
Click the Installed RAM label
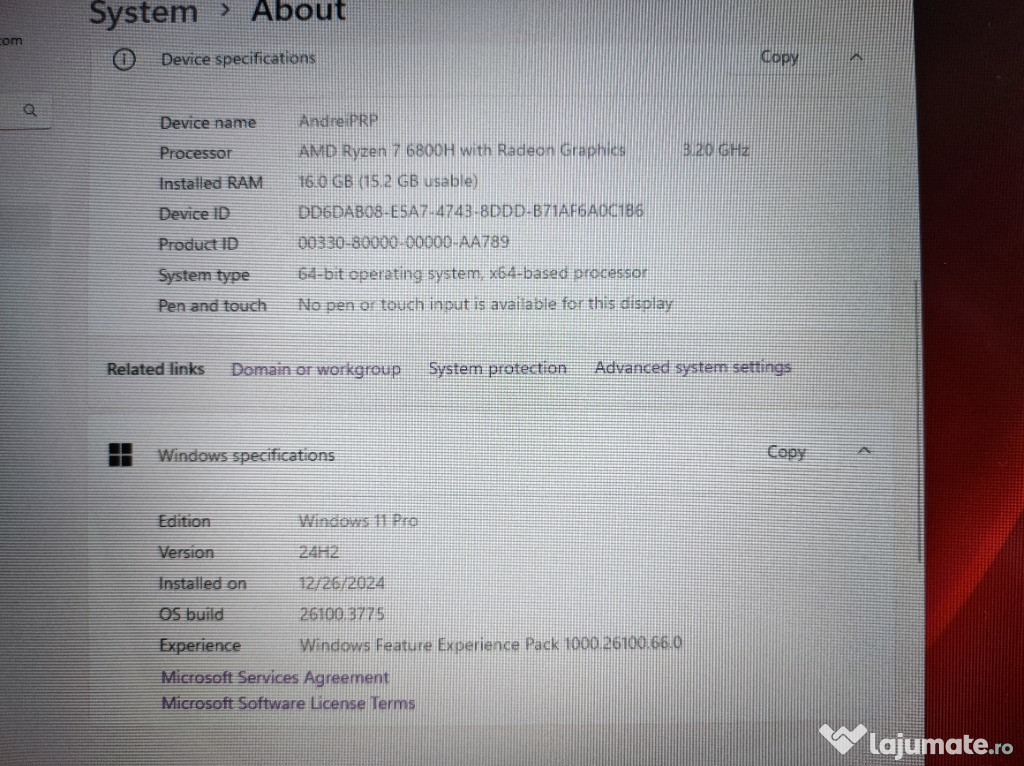[211, 184]
